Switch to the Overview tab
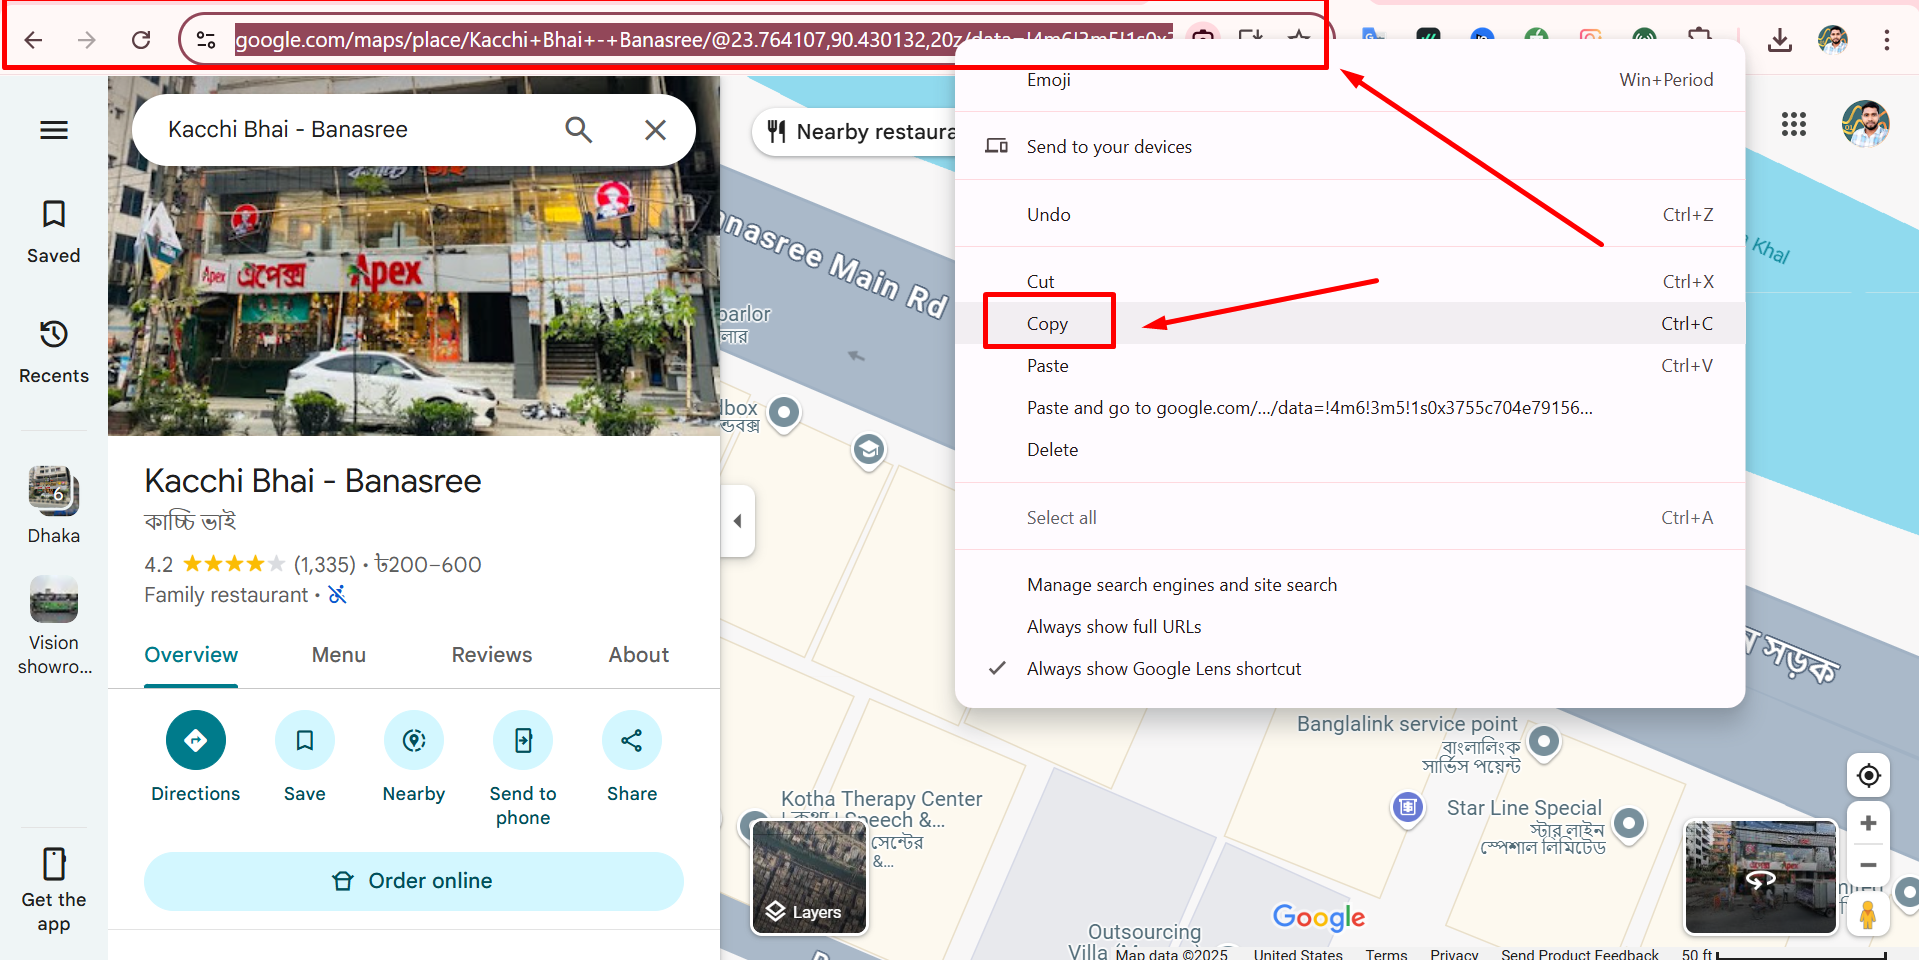1919x960 pixels. [x=191, y=656]
